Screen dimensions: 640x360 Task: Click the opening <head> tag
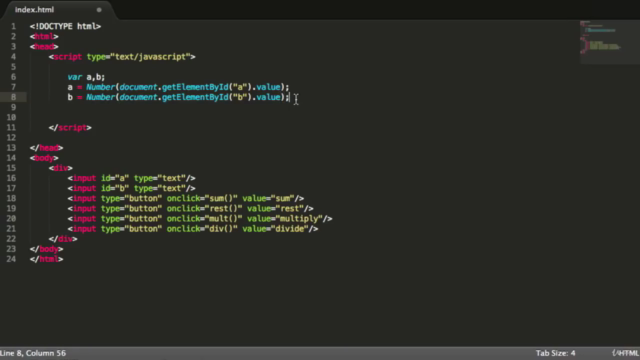click(x=44, y=47)
